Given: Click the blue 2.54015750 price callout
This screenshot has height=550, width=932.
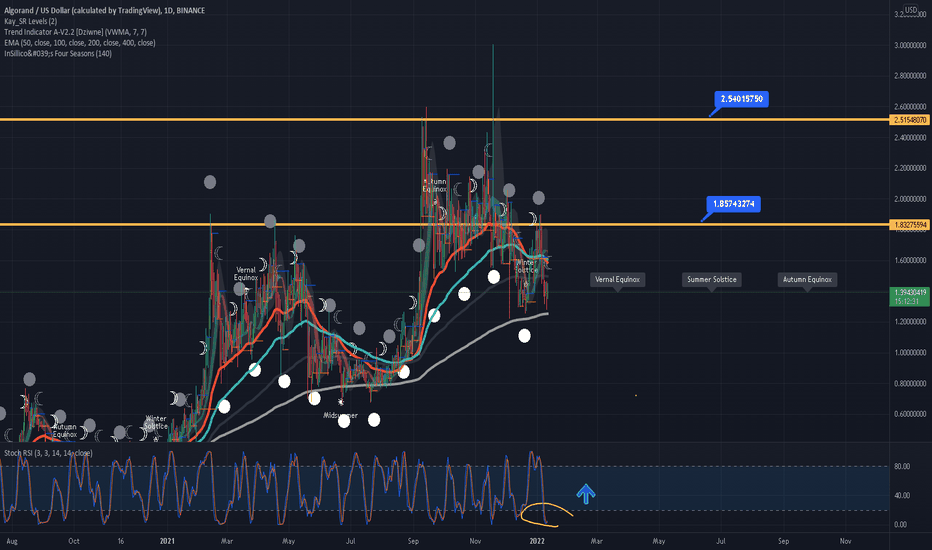Looking at the screenshot, I should tap(741, 99).
